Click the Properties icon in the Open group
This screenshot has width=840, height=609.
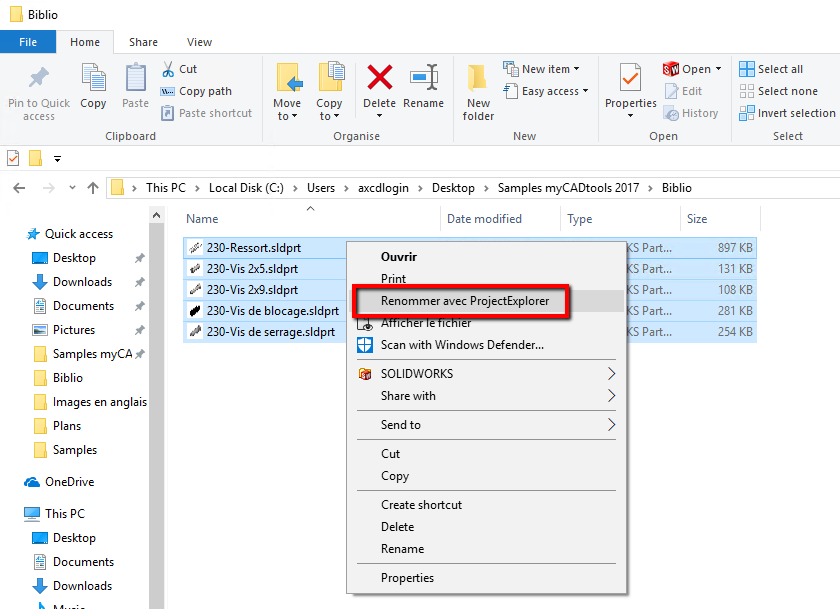pyautogui.click(x=630, y=90)
